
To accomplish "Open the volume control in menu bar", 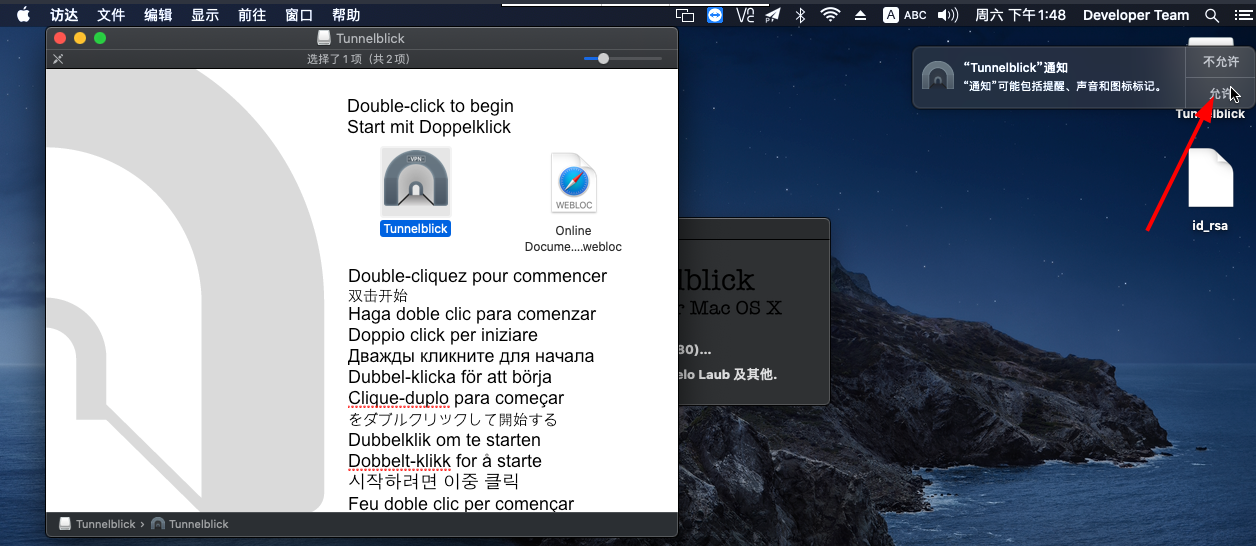I will point(948,15).
